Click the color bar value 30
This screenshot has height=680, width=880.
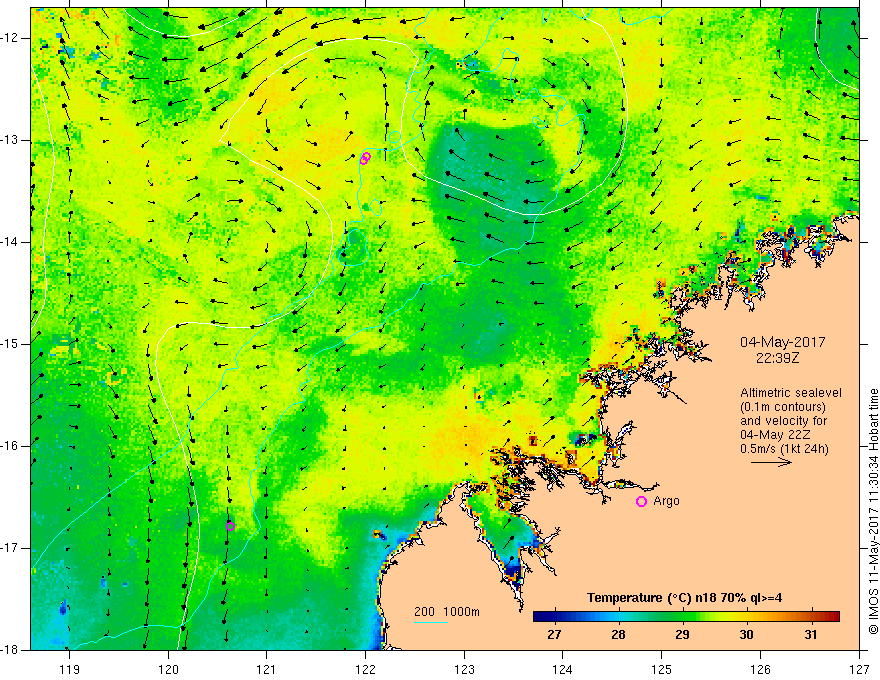coord(746,635)
